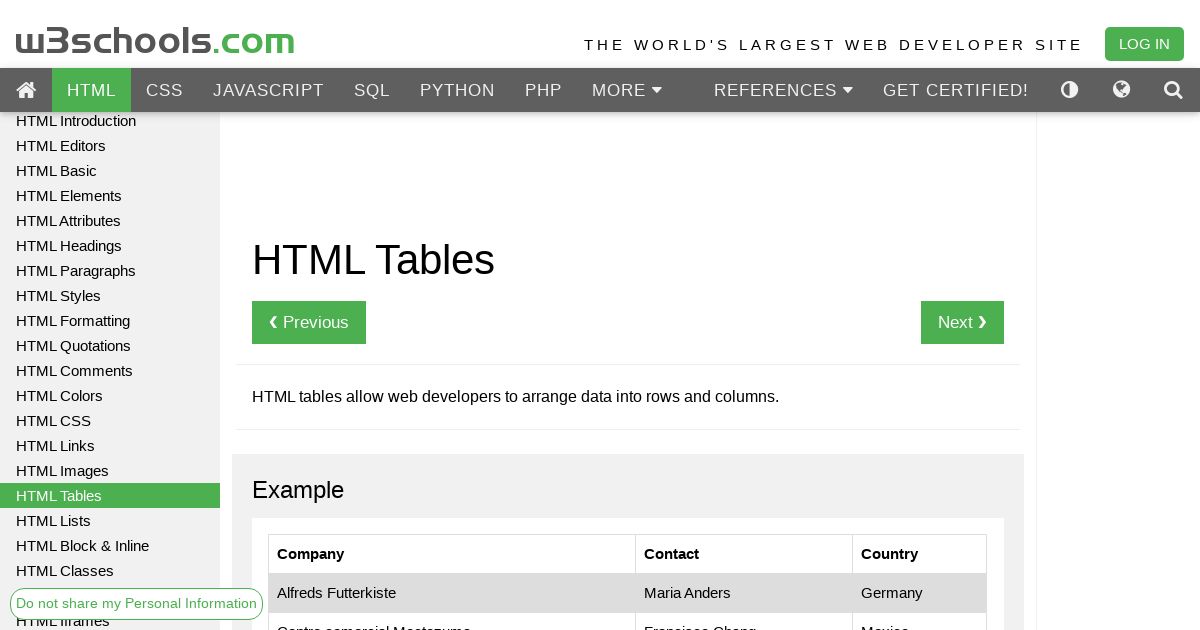Select the PHP tab
This screenshot has height=630, width=1200.
pos(543,90)
